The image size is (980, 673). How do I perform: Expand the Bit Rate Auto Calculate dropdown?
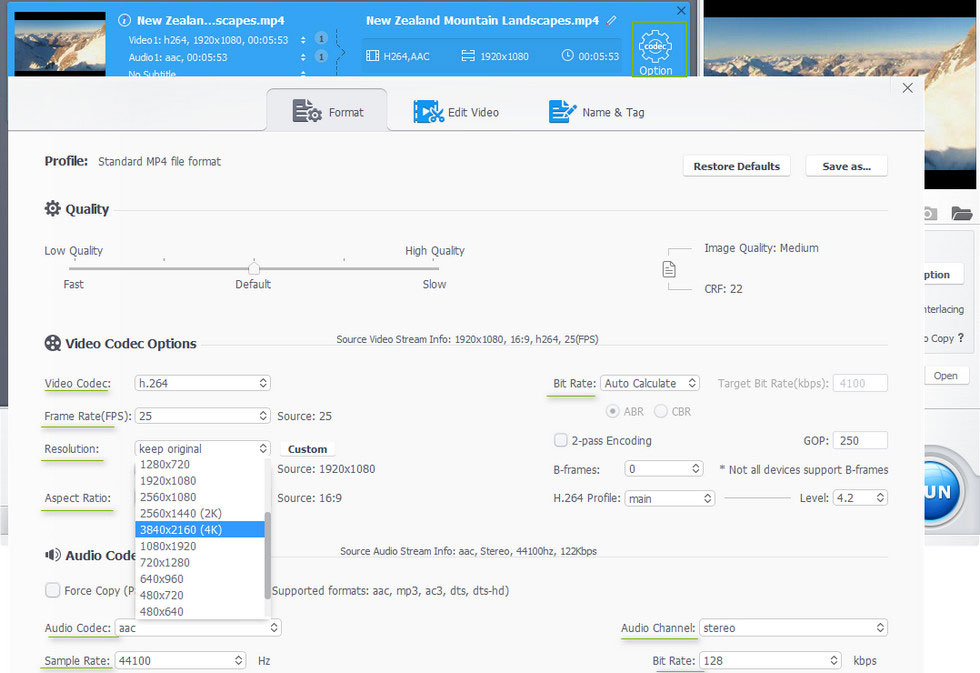click(650, 383)
